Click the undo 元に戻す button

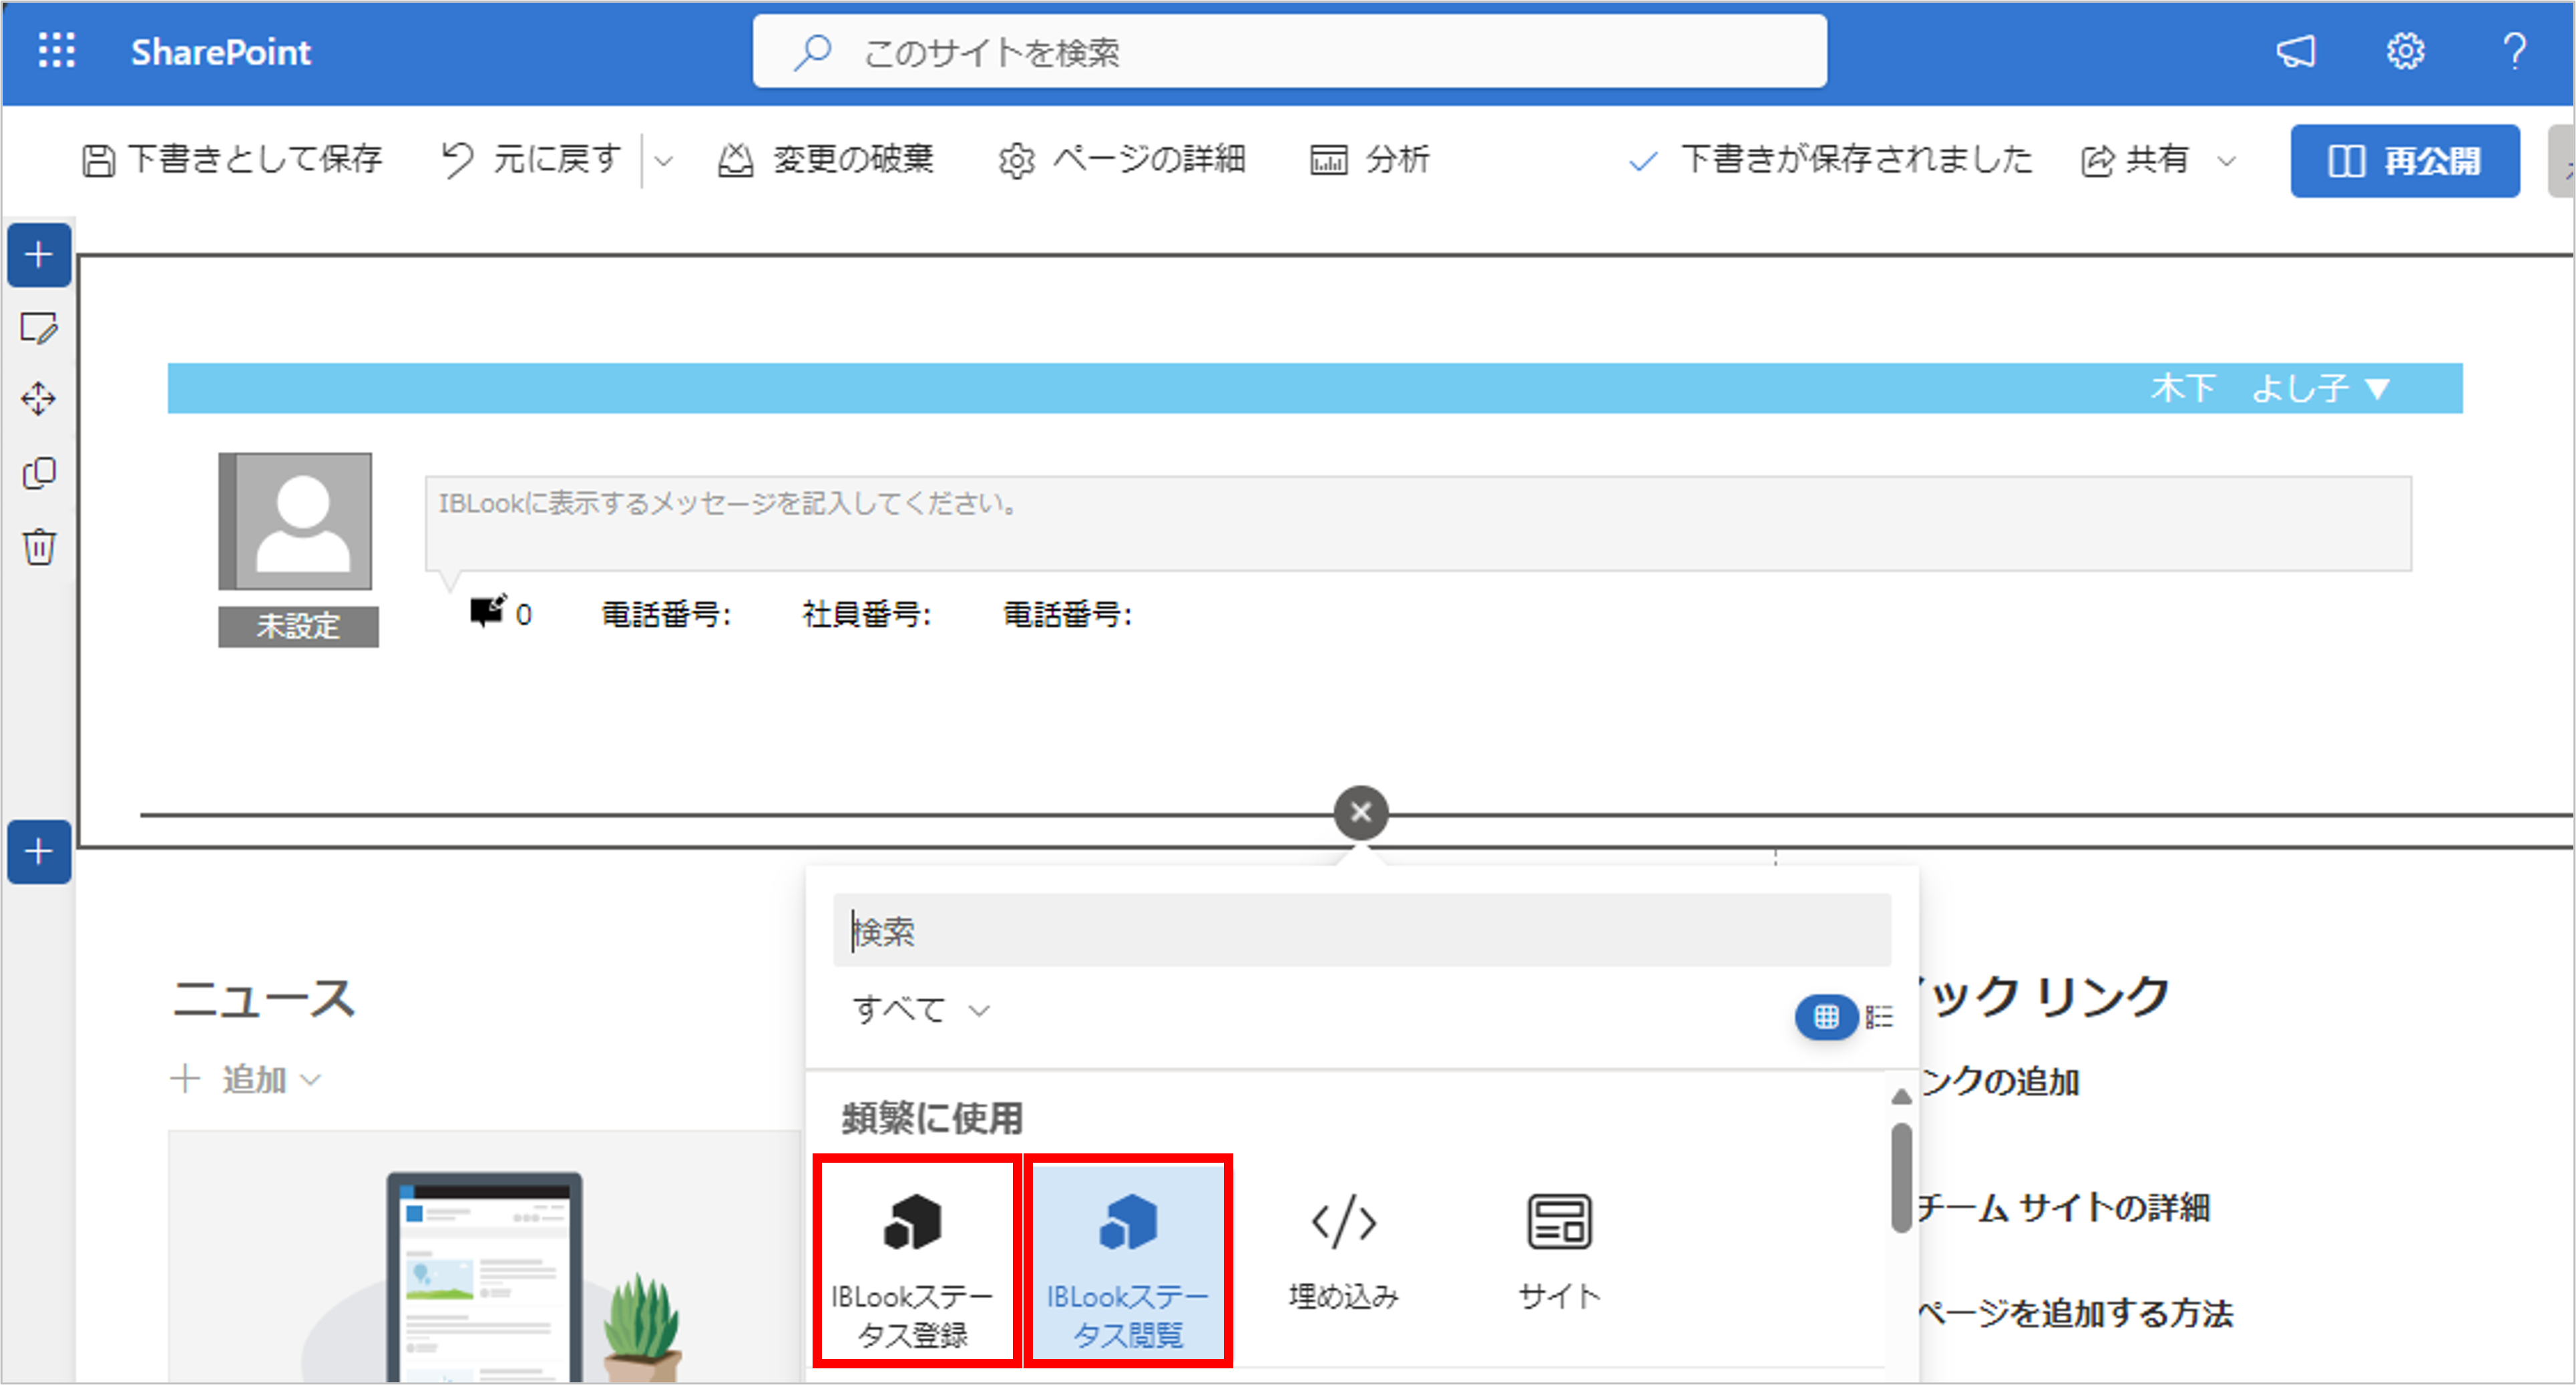(x=532, y=160)
